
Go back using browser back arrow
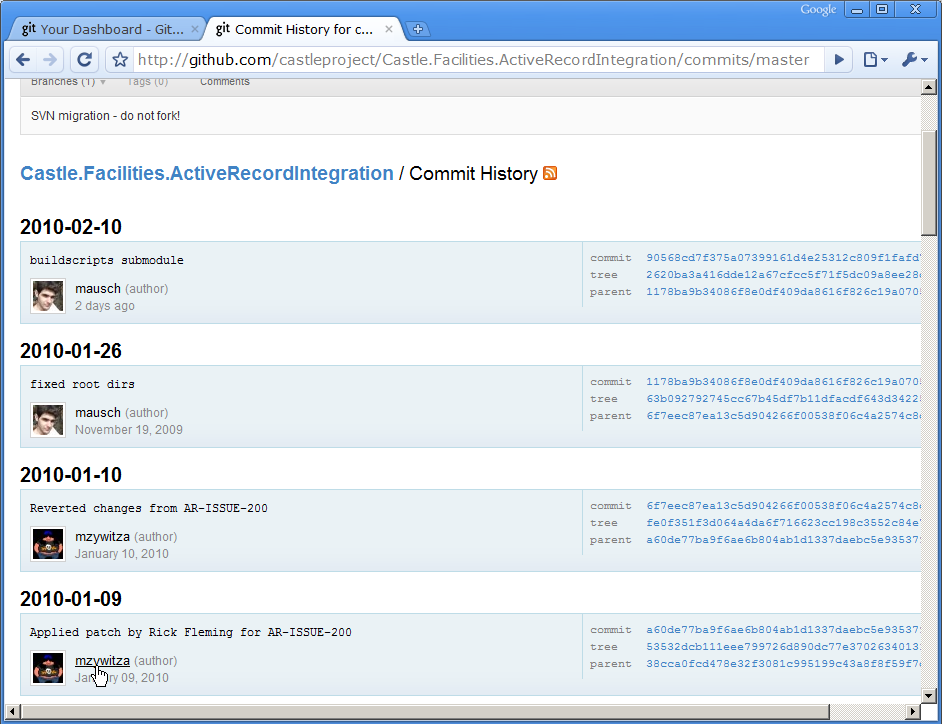pyautogui.click(x=23, y=59)
